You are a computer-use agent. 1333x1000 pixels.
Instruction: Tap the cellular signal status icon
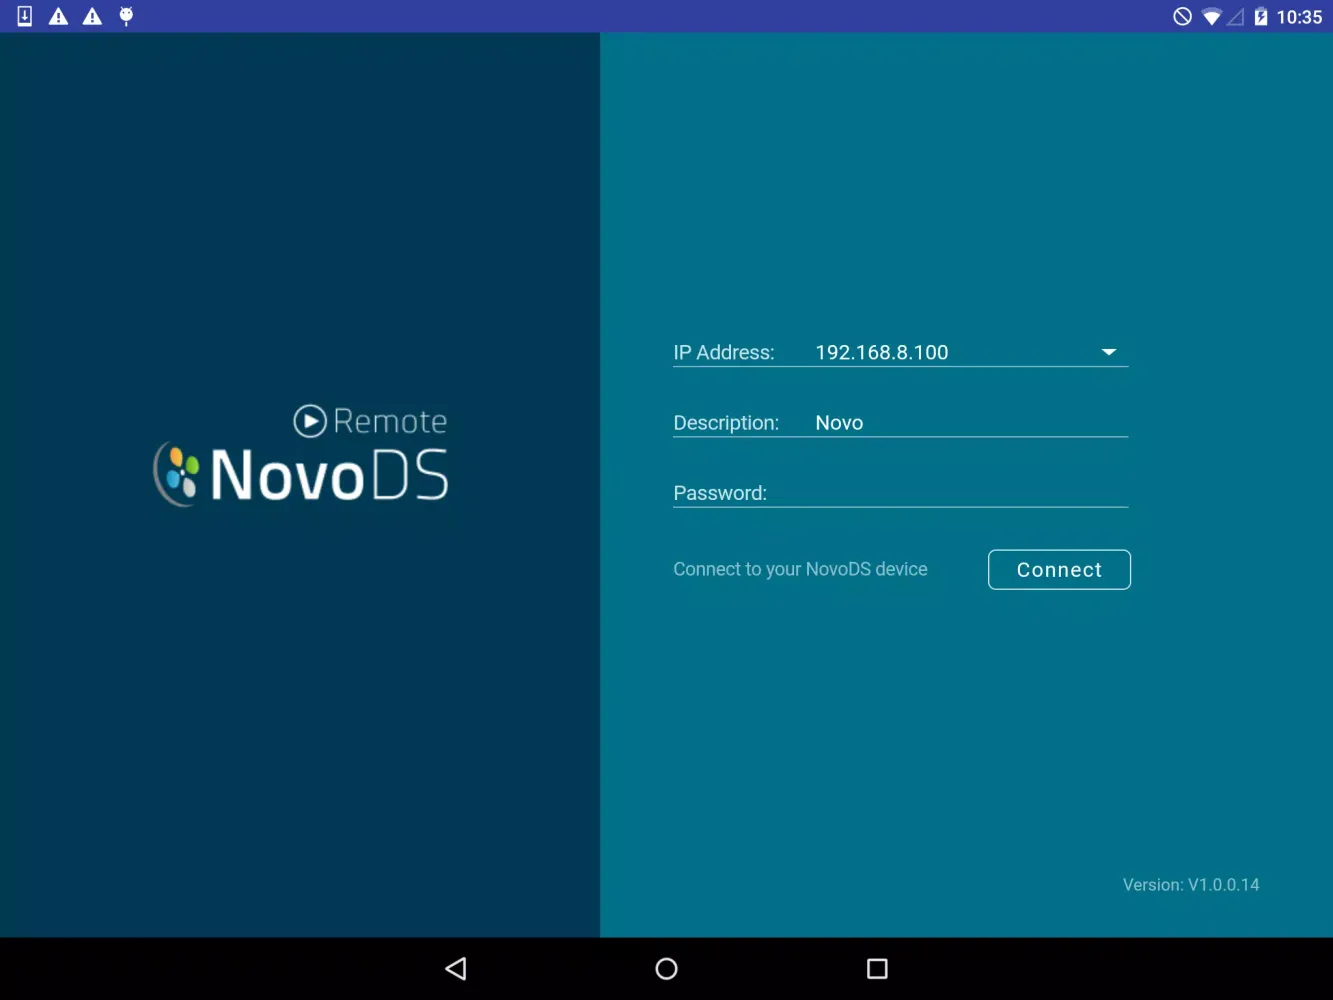point(1236,17)
